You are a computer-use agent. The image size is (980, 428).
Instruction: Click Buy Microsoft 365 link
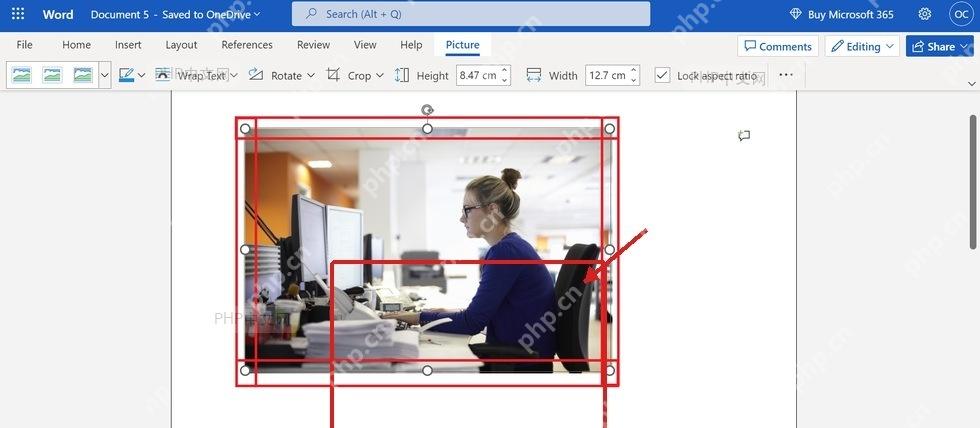[841, 14]
